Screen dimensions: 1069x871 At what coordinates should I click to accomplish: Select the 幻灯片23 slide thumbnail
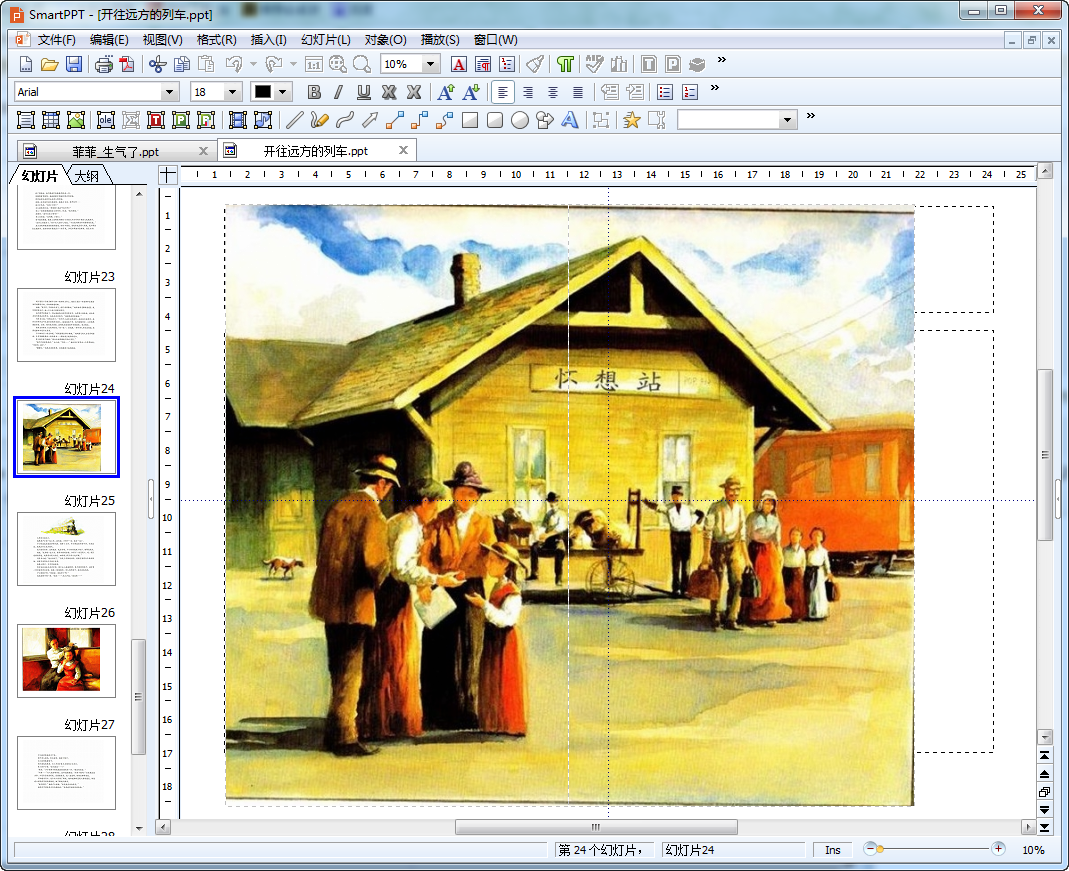coord(66,324)
